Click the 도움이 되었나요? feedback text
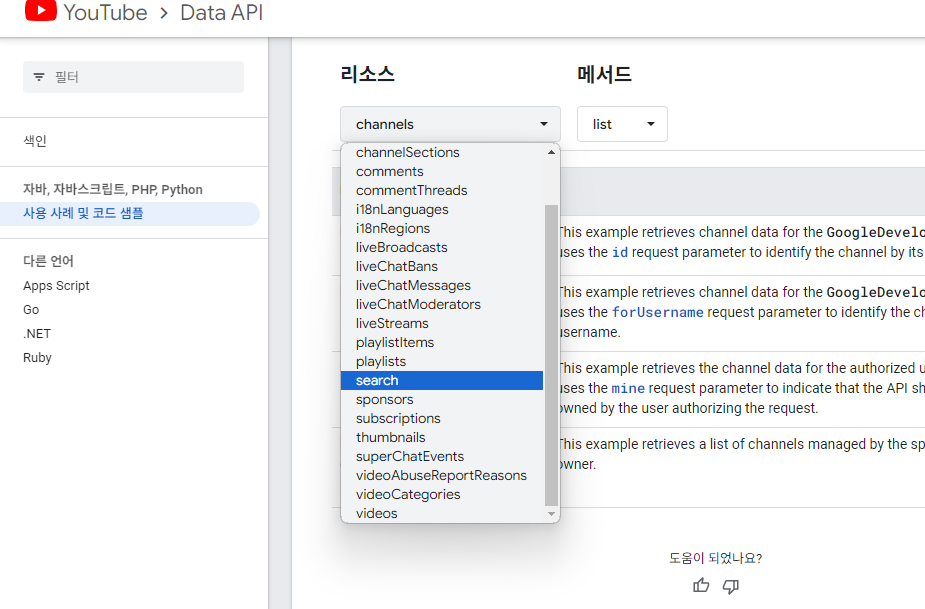The width and height of the screenshot is (925, 609). (716, 558)
